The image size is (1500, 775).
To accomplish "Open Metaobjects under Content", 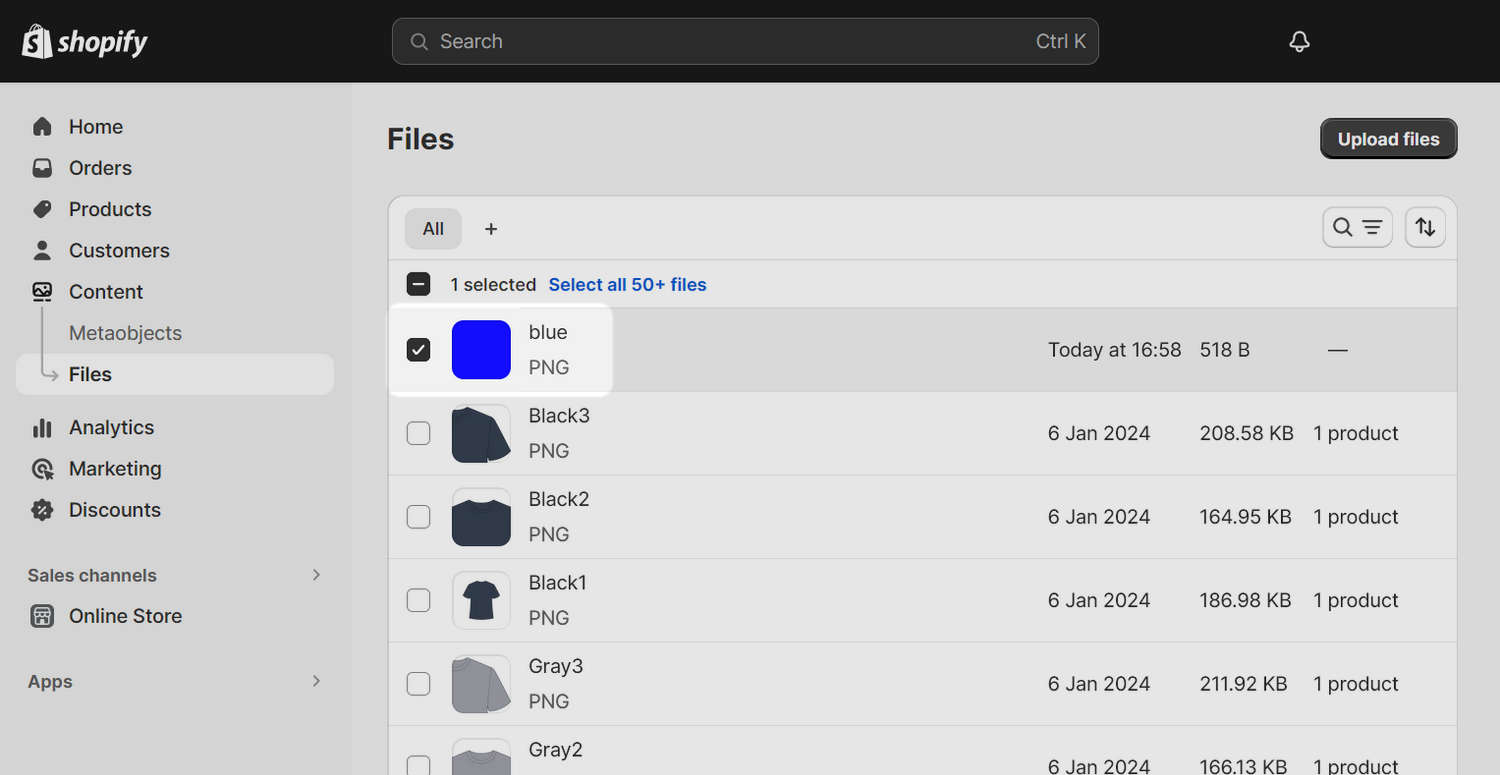I will (x=125, y=333).
